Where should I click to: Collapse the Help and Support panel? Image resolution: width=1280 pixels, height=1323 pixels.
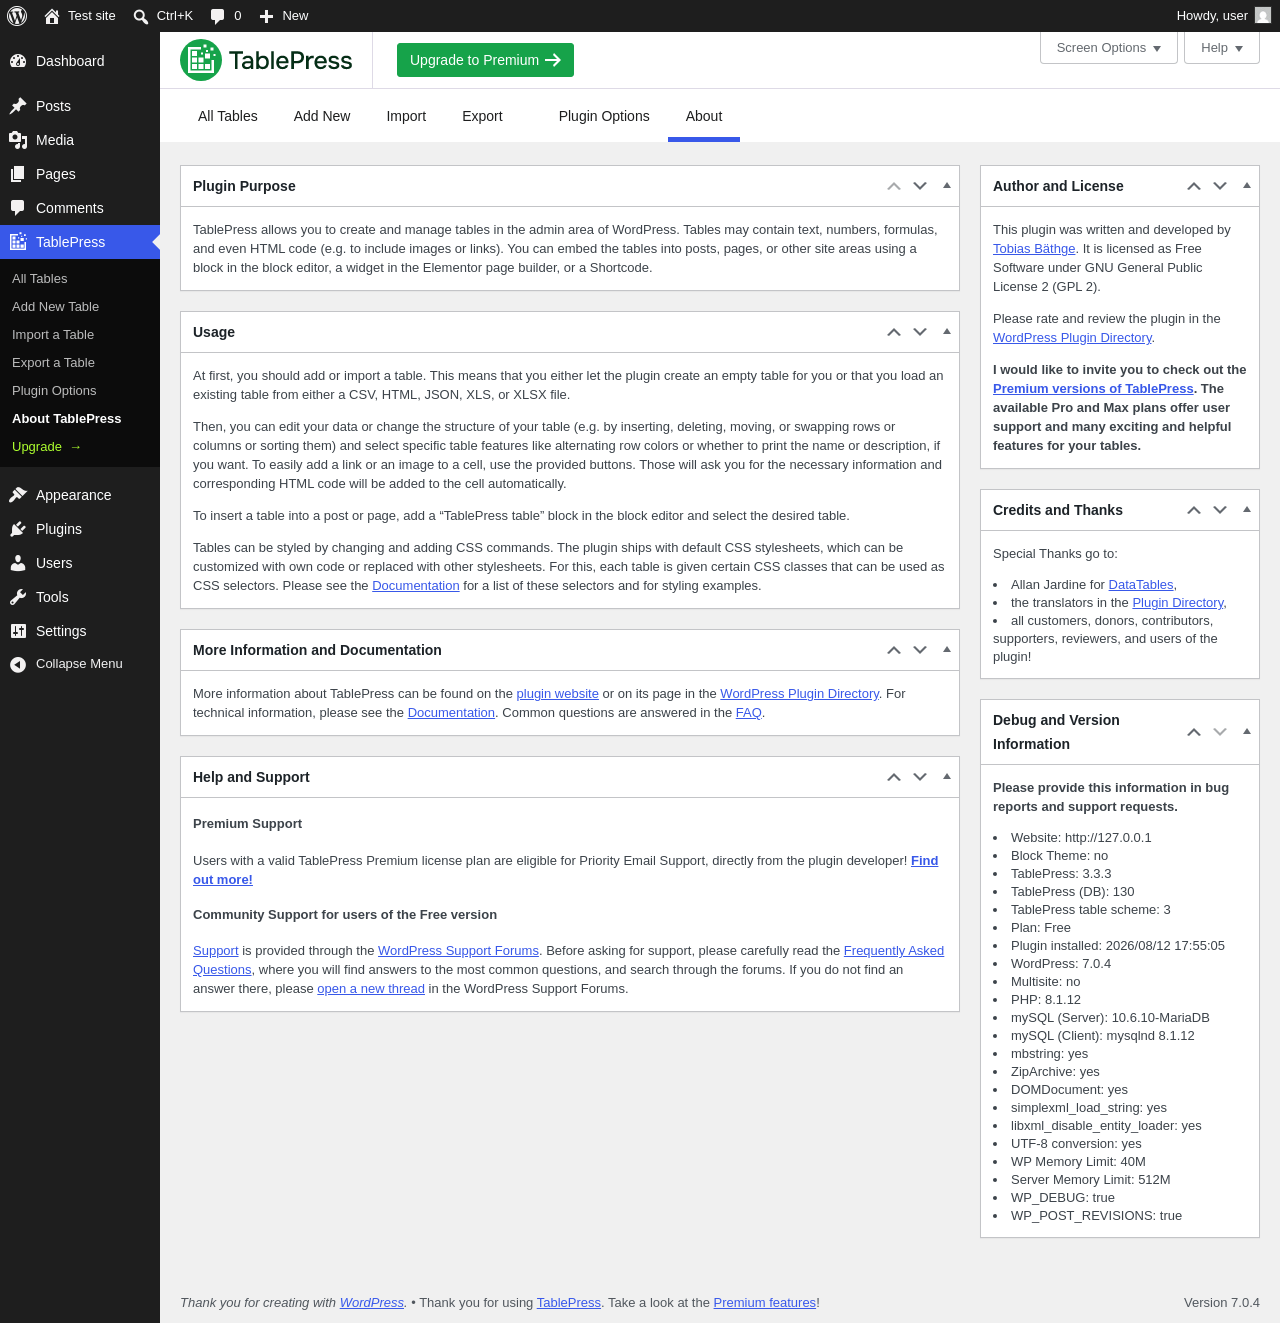pos(947,777)
